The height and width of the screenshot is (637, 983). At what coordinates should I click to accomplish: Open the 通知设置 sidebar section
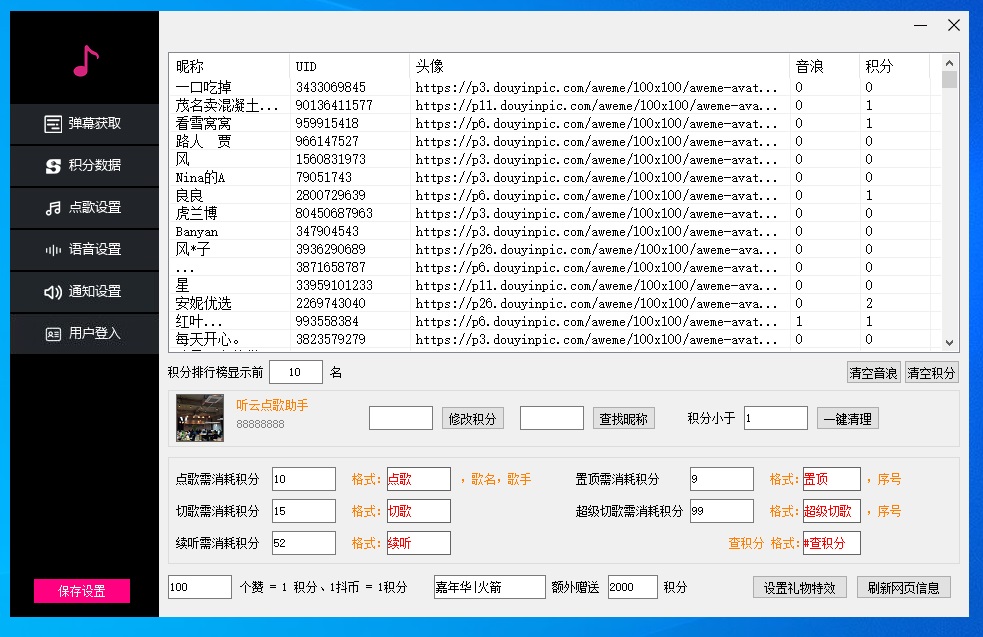click(x=84, y=292)
